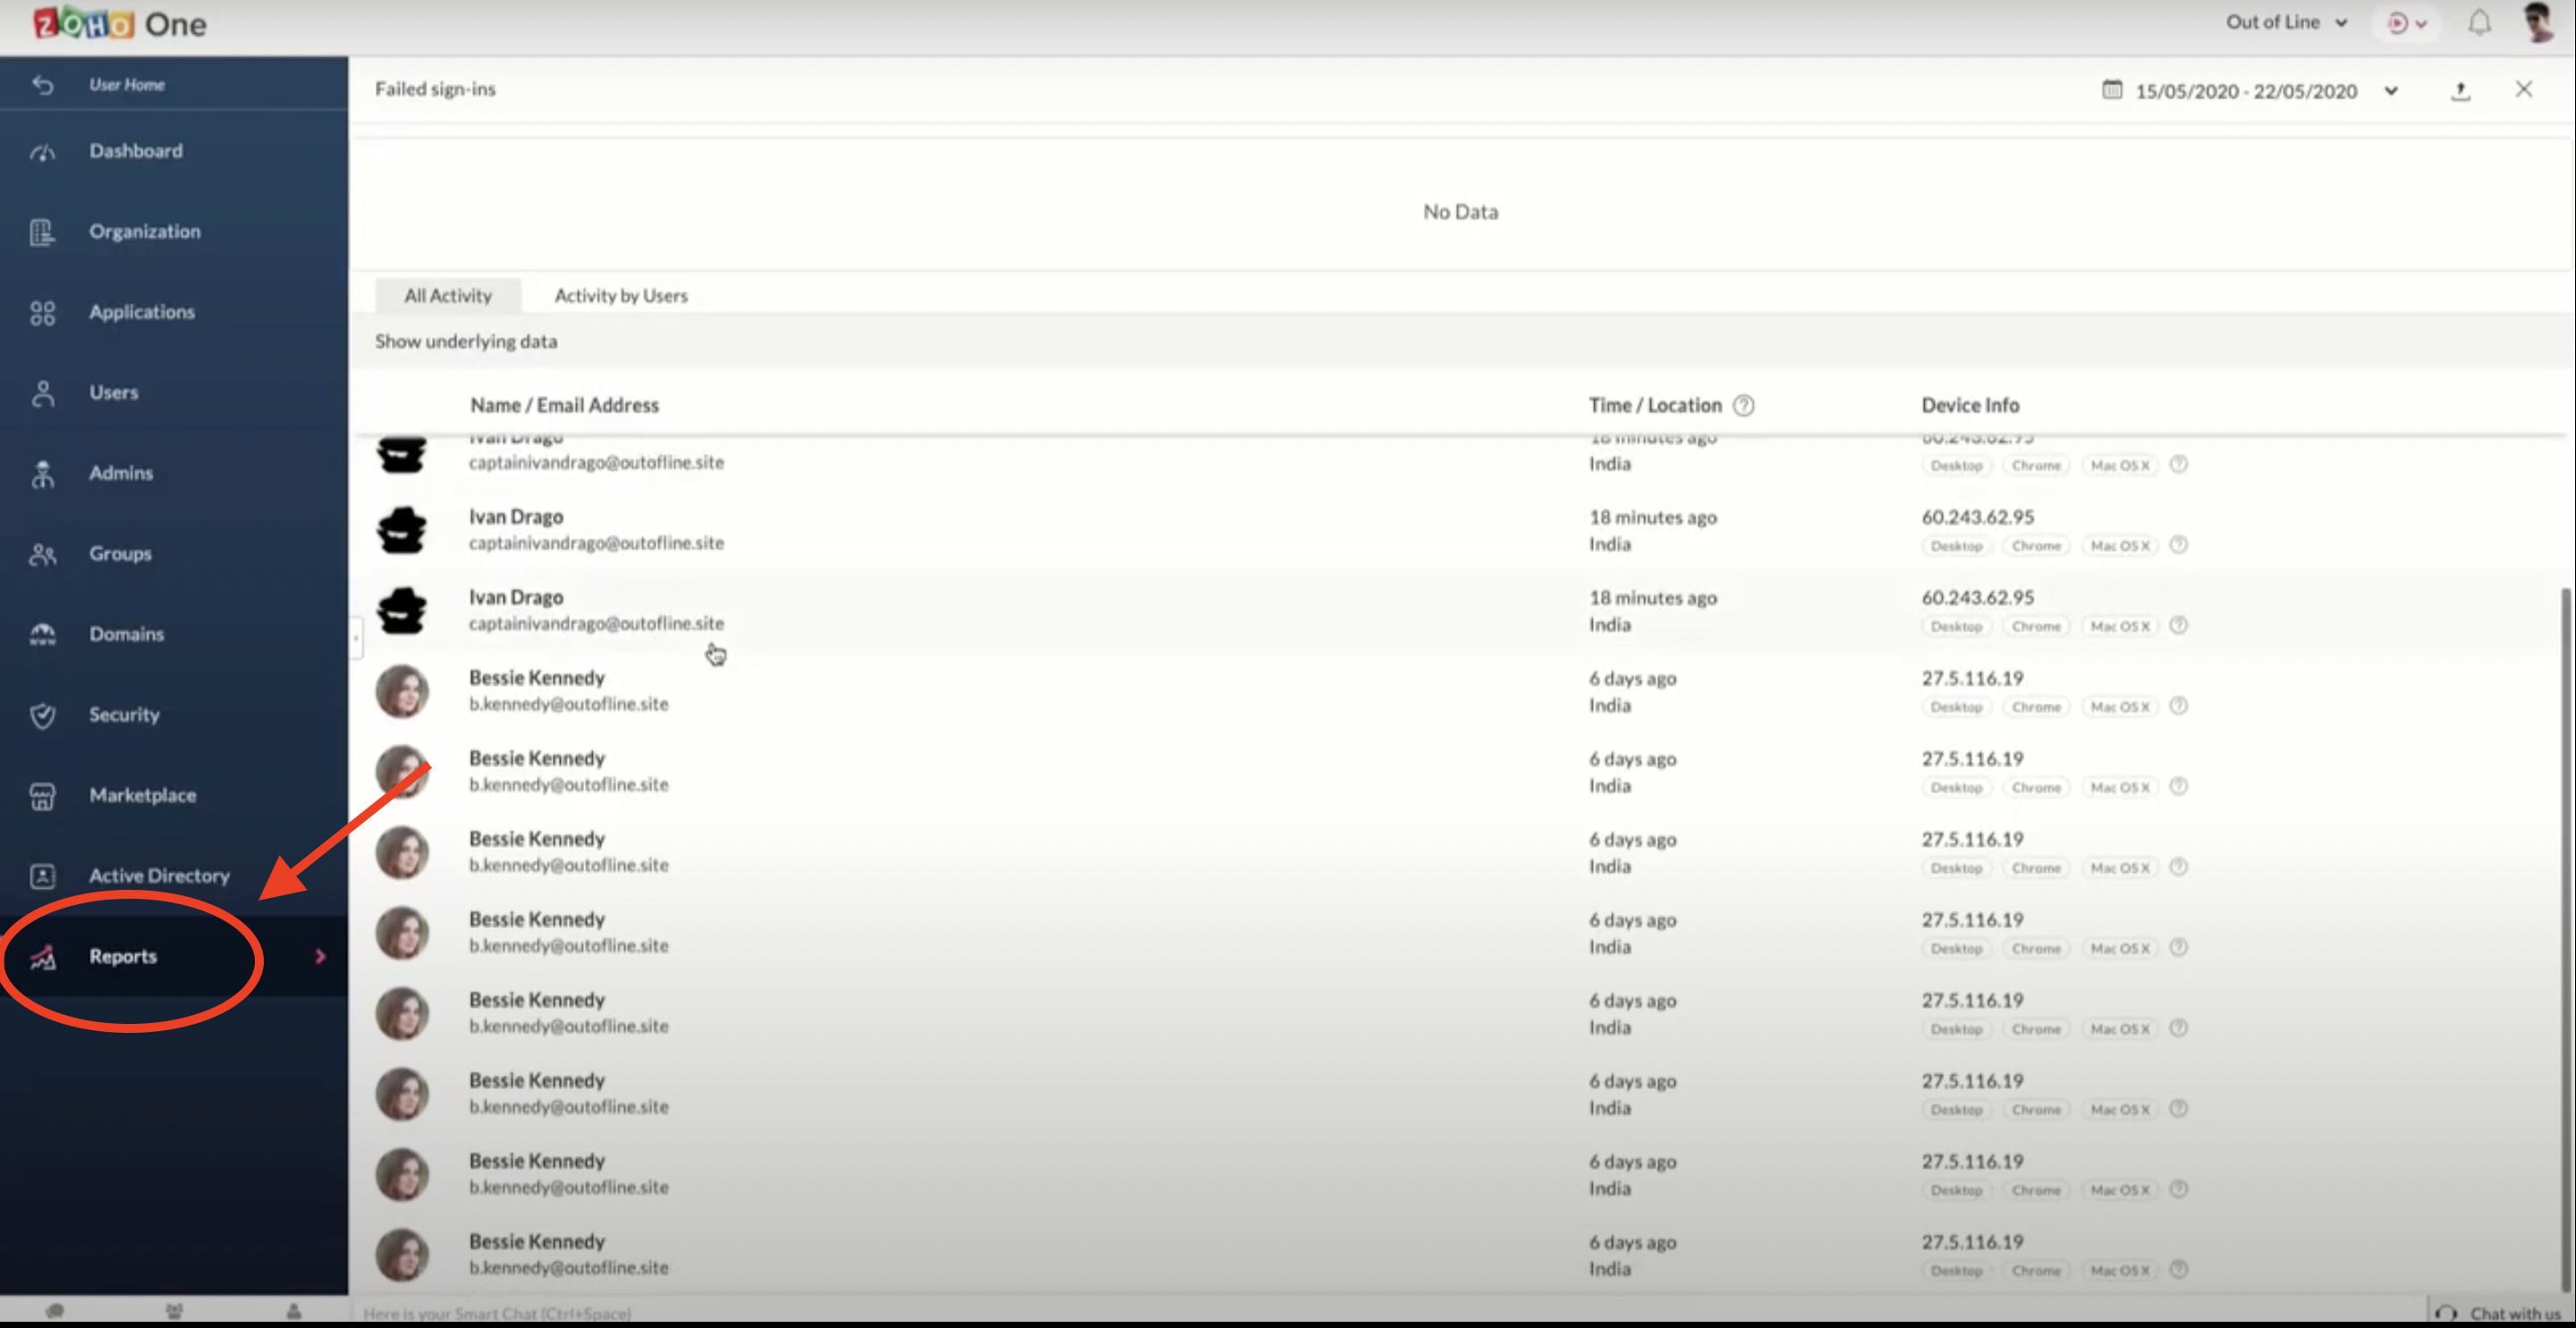This screenshot has width=2576, height=1328.
Task: Click the vertical scrollbar of the activity list
Action: [x=2566, y=940]
